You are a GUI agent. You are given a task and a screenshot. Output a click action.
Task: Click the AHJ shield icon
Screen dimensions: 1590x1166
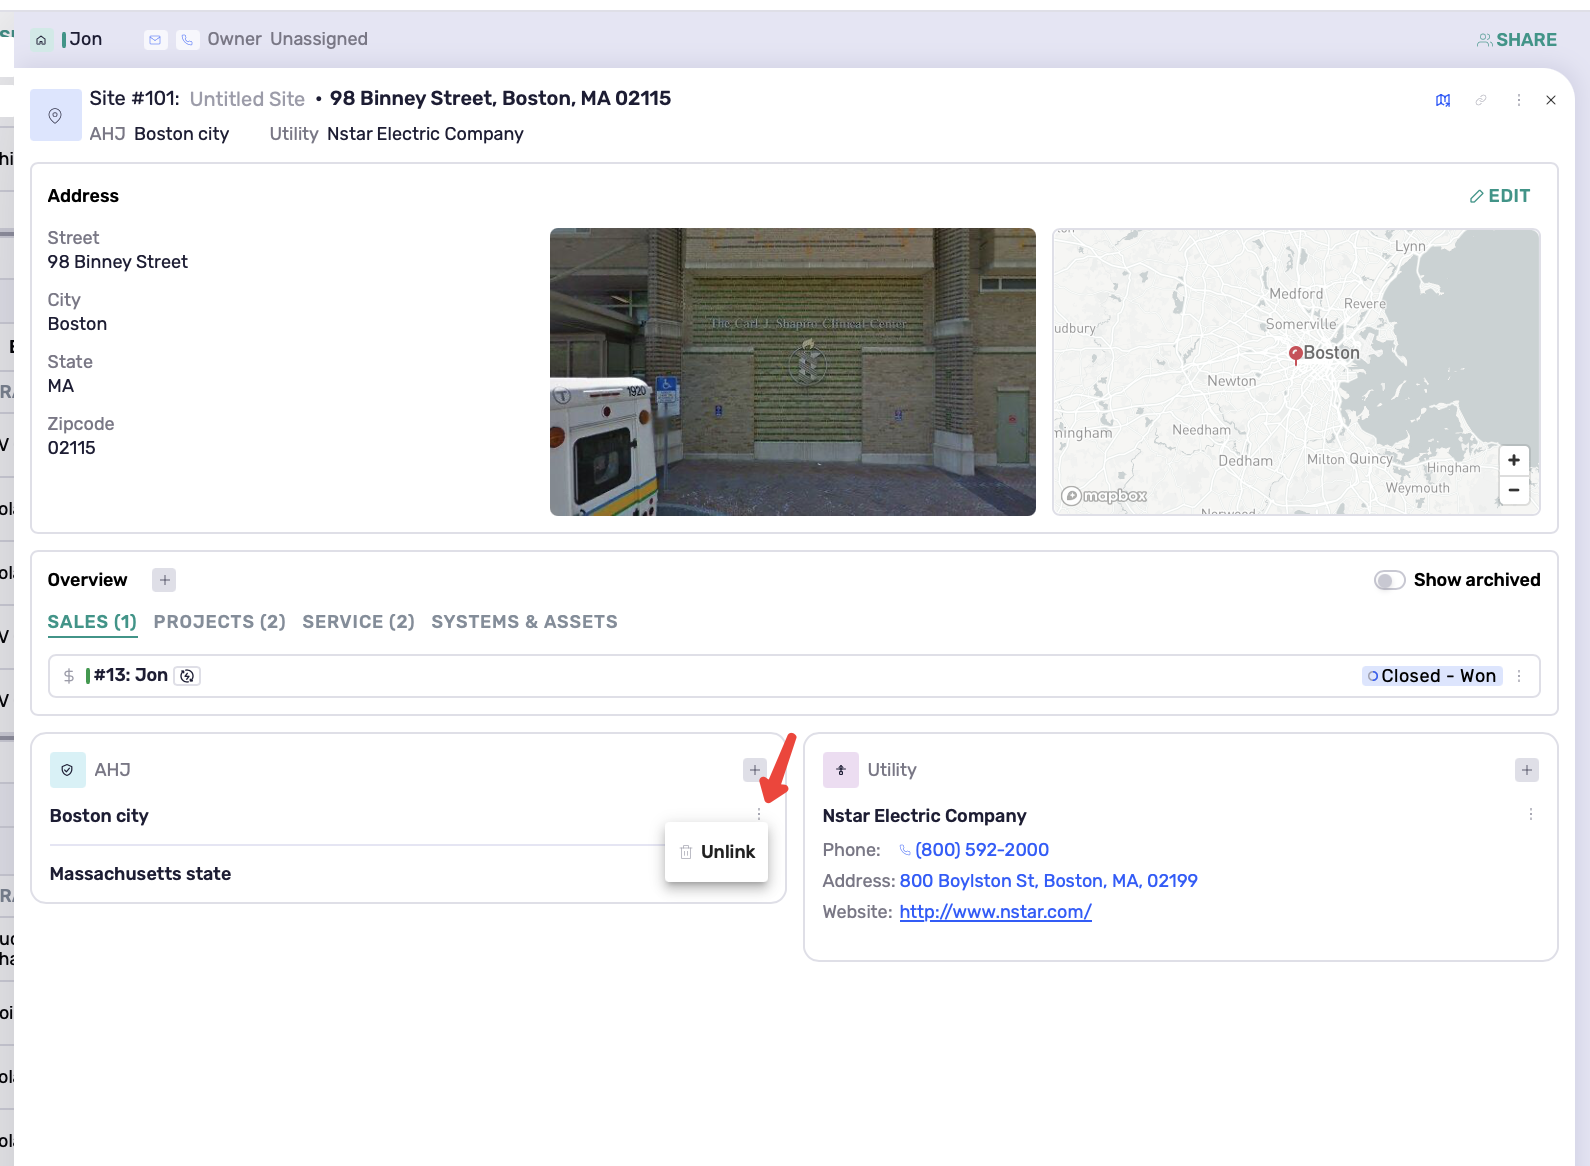click(67, 770)
